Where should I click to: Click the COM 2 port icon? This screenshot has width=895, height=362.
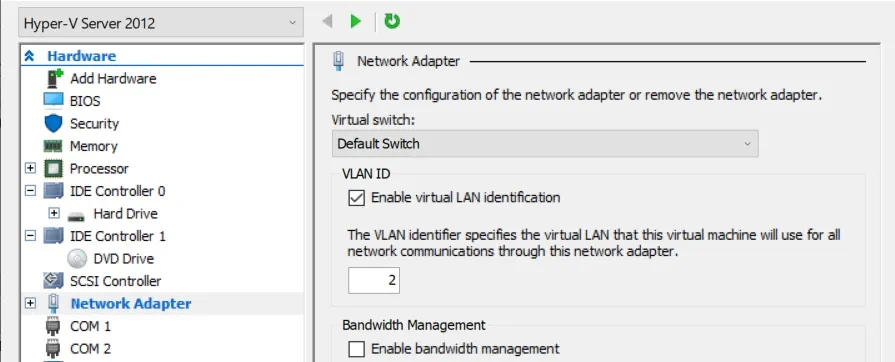[53, 348]
